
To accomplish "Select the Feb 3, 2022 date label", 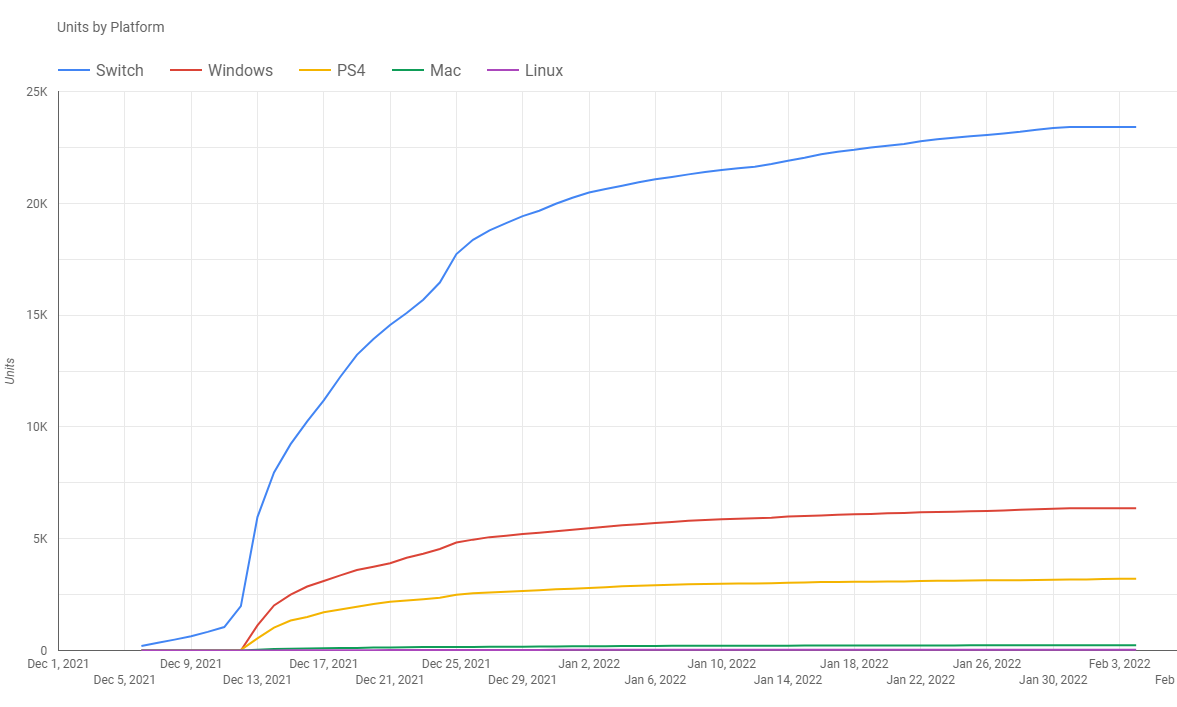I will pyautogui.click(x=1120, y=663).
